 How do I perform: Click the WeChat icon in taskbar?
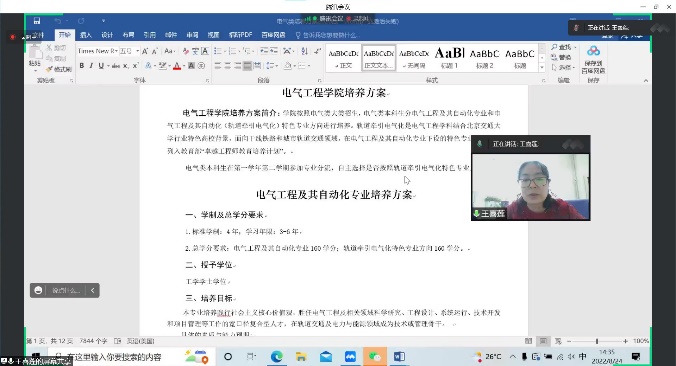375,357
